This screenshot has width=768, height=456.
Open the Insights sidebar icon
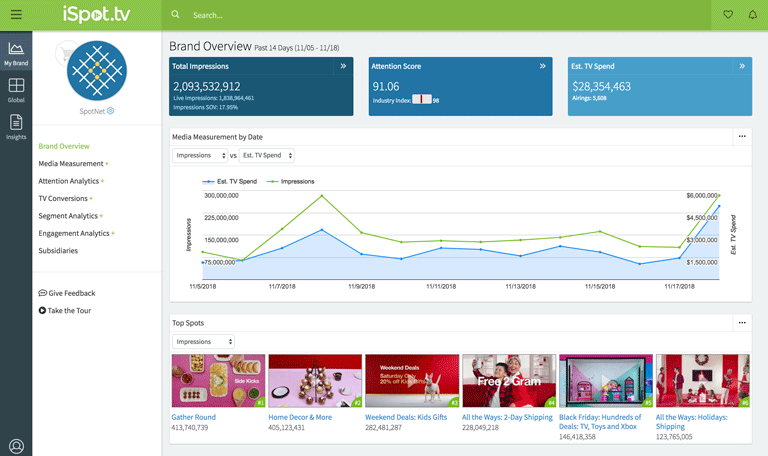16,126
